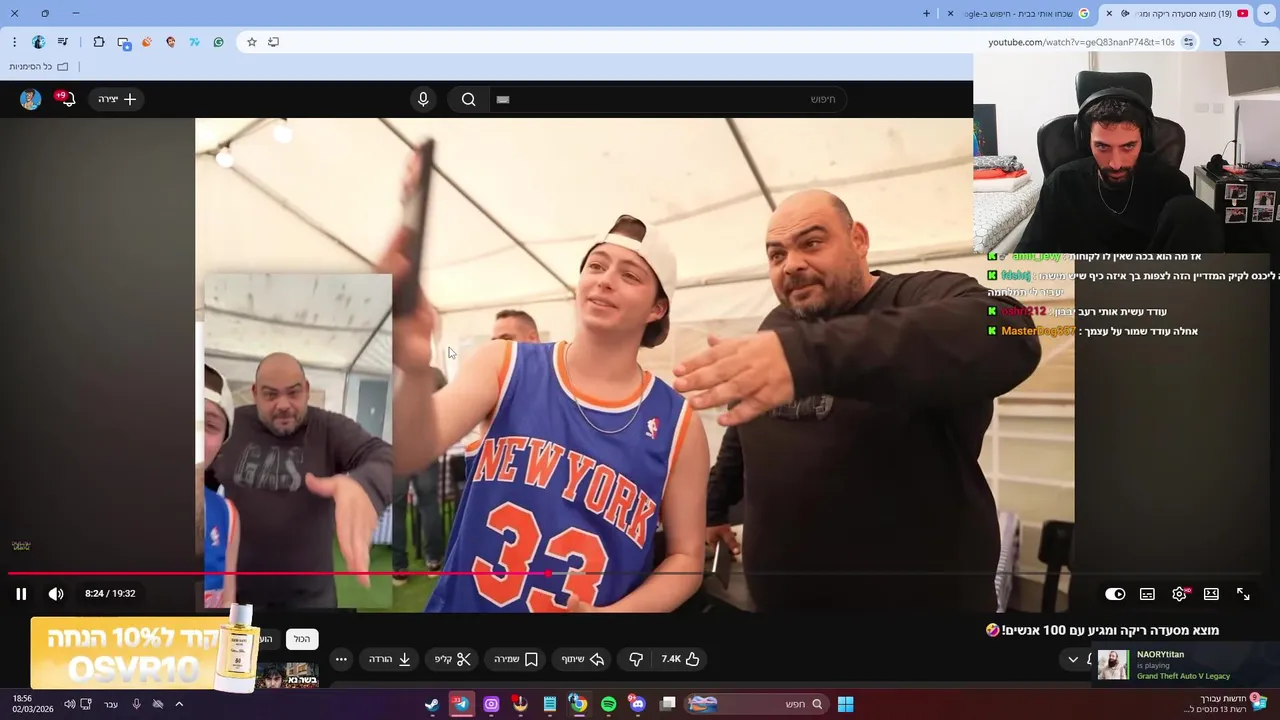Open Chrome media controls icon
Viewport: 1280px width, 720px height.
pyautogui.click(x=63, y=42)
